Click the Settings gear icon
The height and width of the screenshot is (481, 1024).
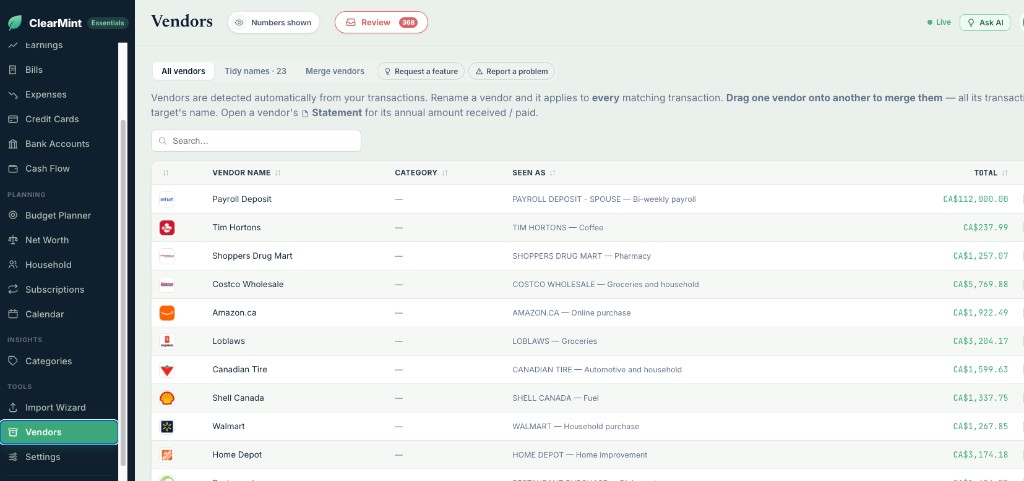coord(13,457)
